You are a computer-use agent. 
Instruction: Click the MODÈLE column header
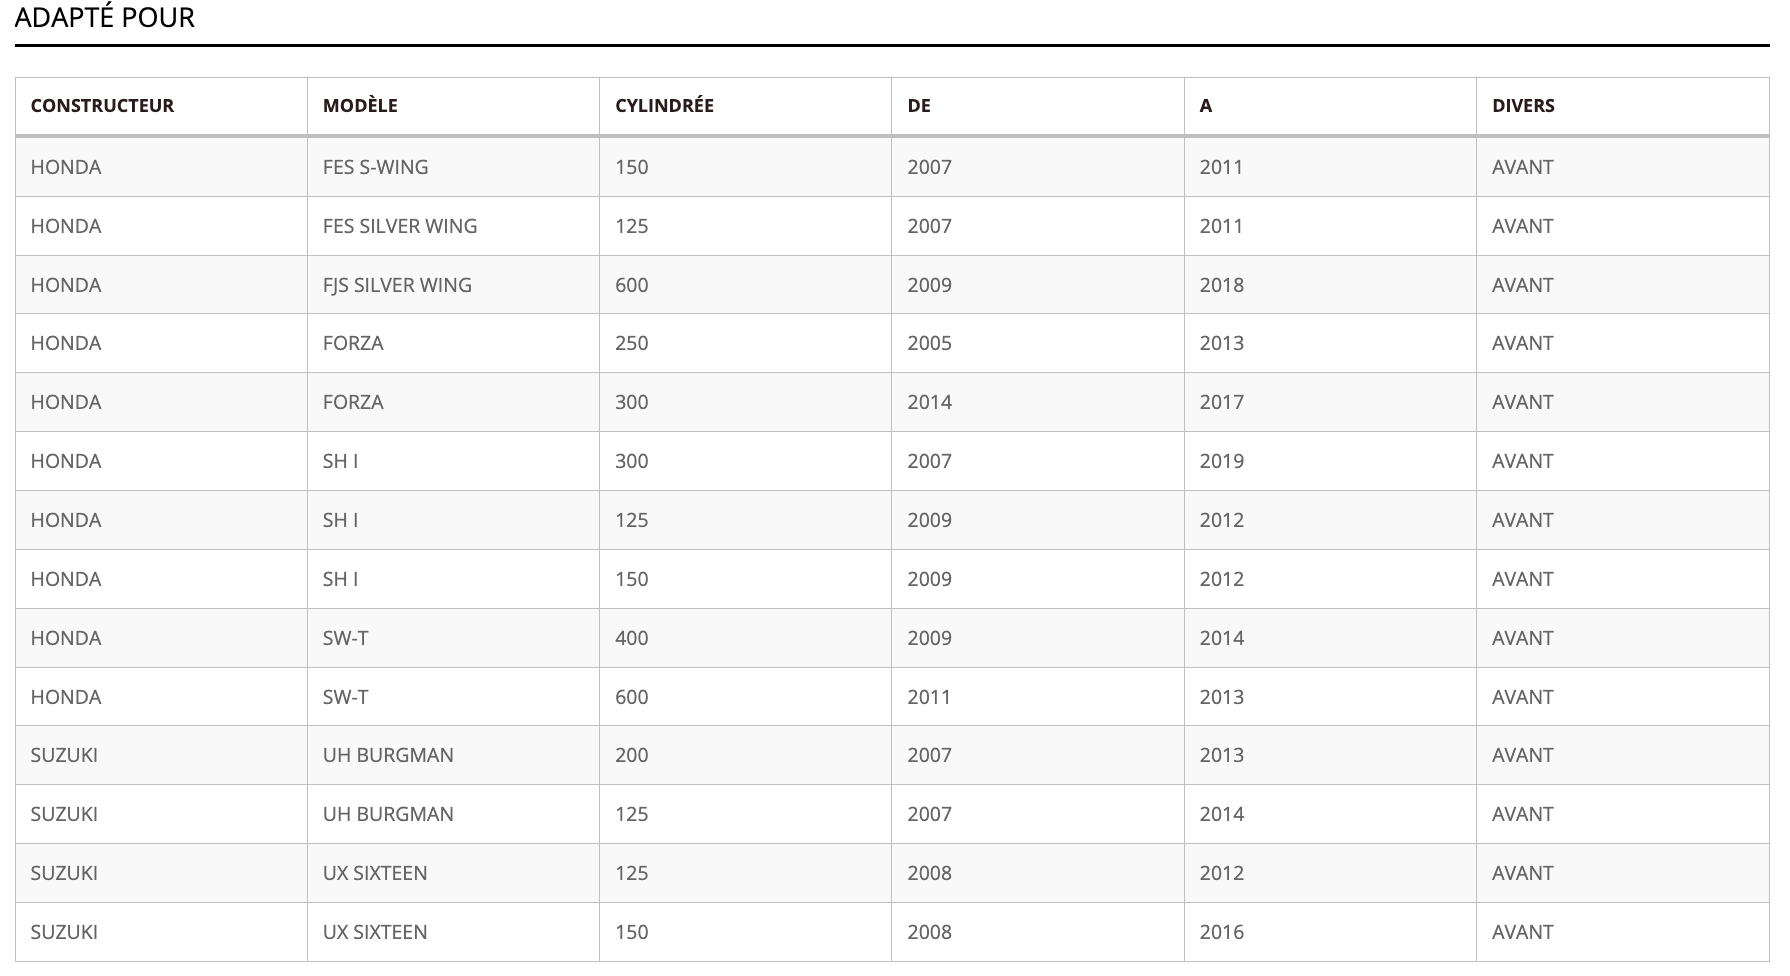[360, 106]
